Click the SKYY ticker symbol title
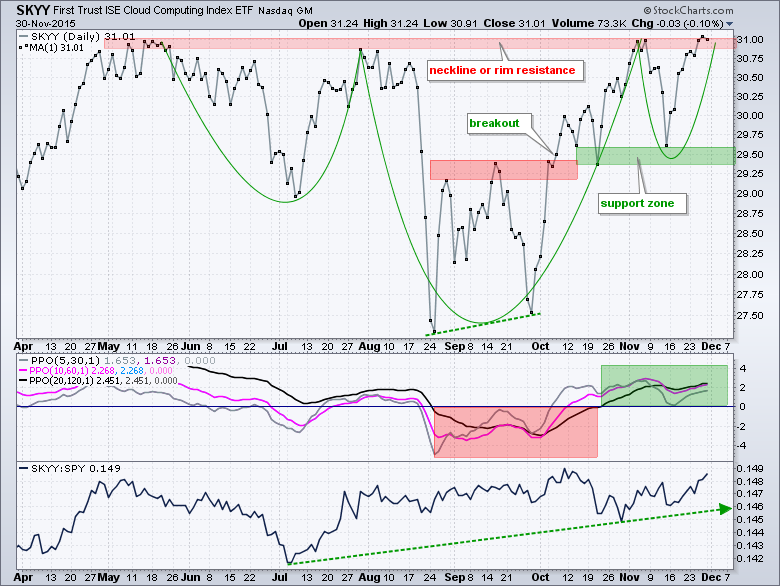This screenshot has width=780, height=586. tap(33, 10)
